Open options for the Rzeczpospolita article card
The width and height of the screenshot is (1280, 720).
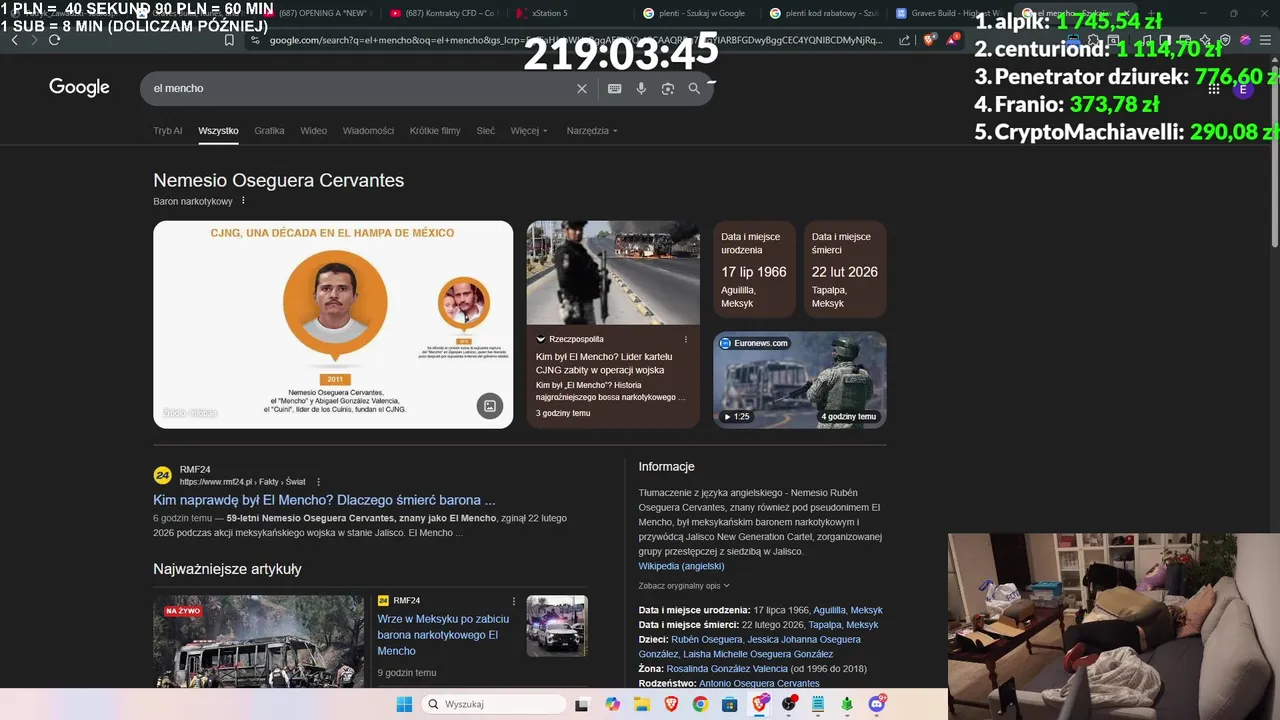[686, 339]
